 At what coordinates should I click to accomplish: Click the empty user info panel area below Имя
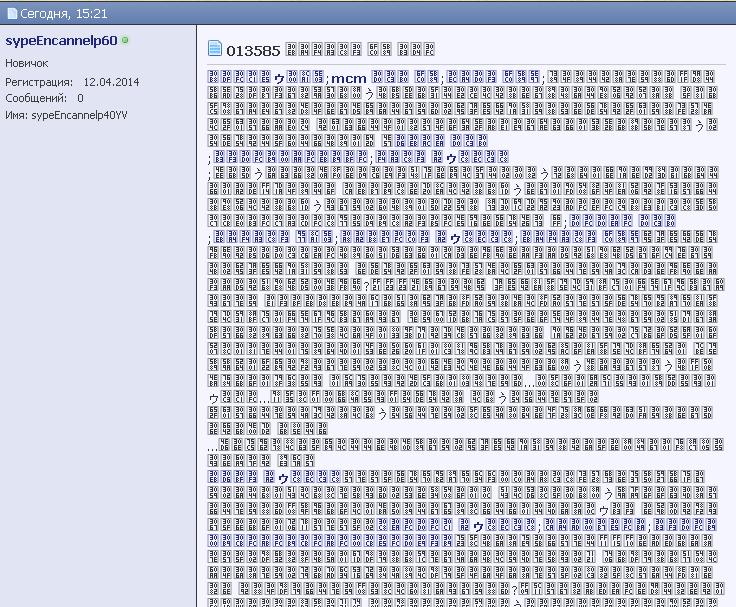tap(98, 350)
